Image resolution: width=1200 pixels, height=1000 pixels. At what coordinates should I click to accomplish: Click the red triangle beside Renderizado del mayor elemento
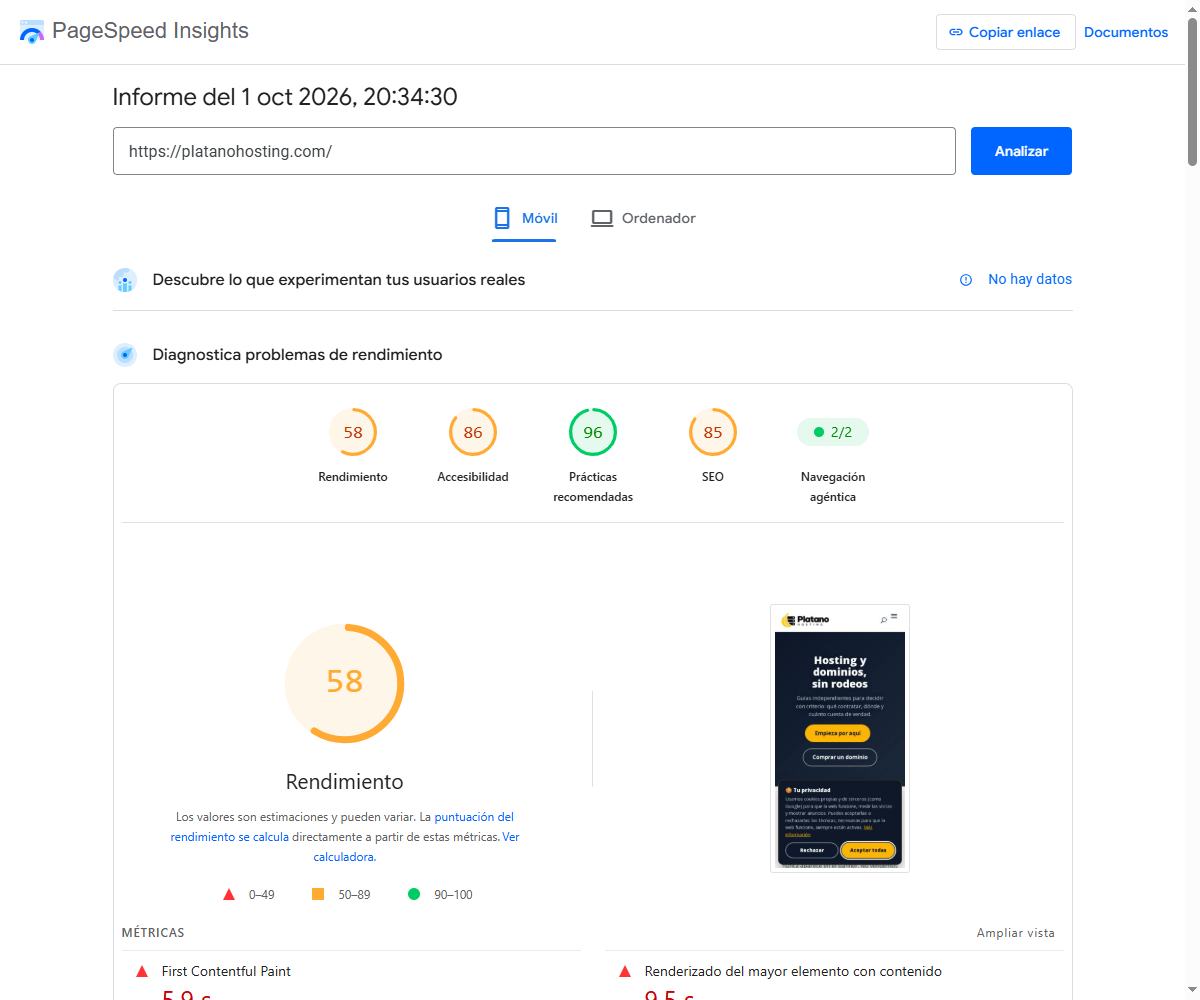[x=625, y=971]
